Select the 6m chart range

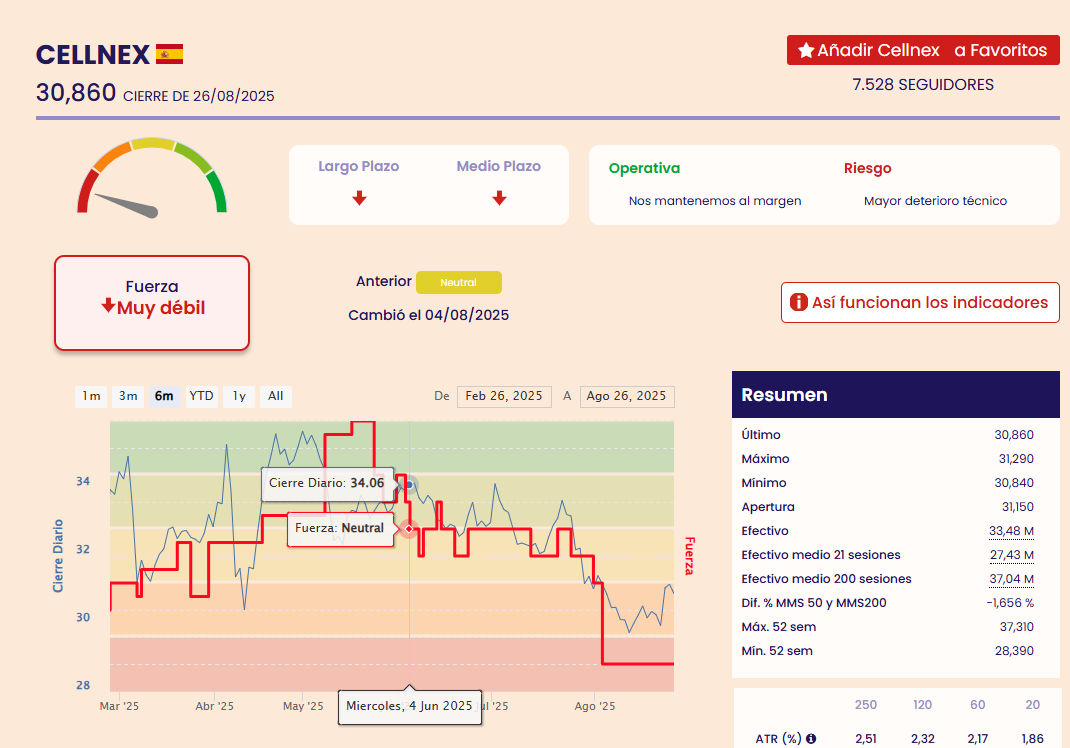pyautogui.click(x=164, y=397)
